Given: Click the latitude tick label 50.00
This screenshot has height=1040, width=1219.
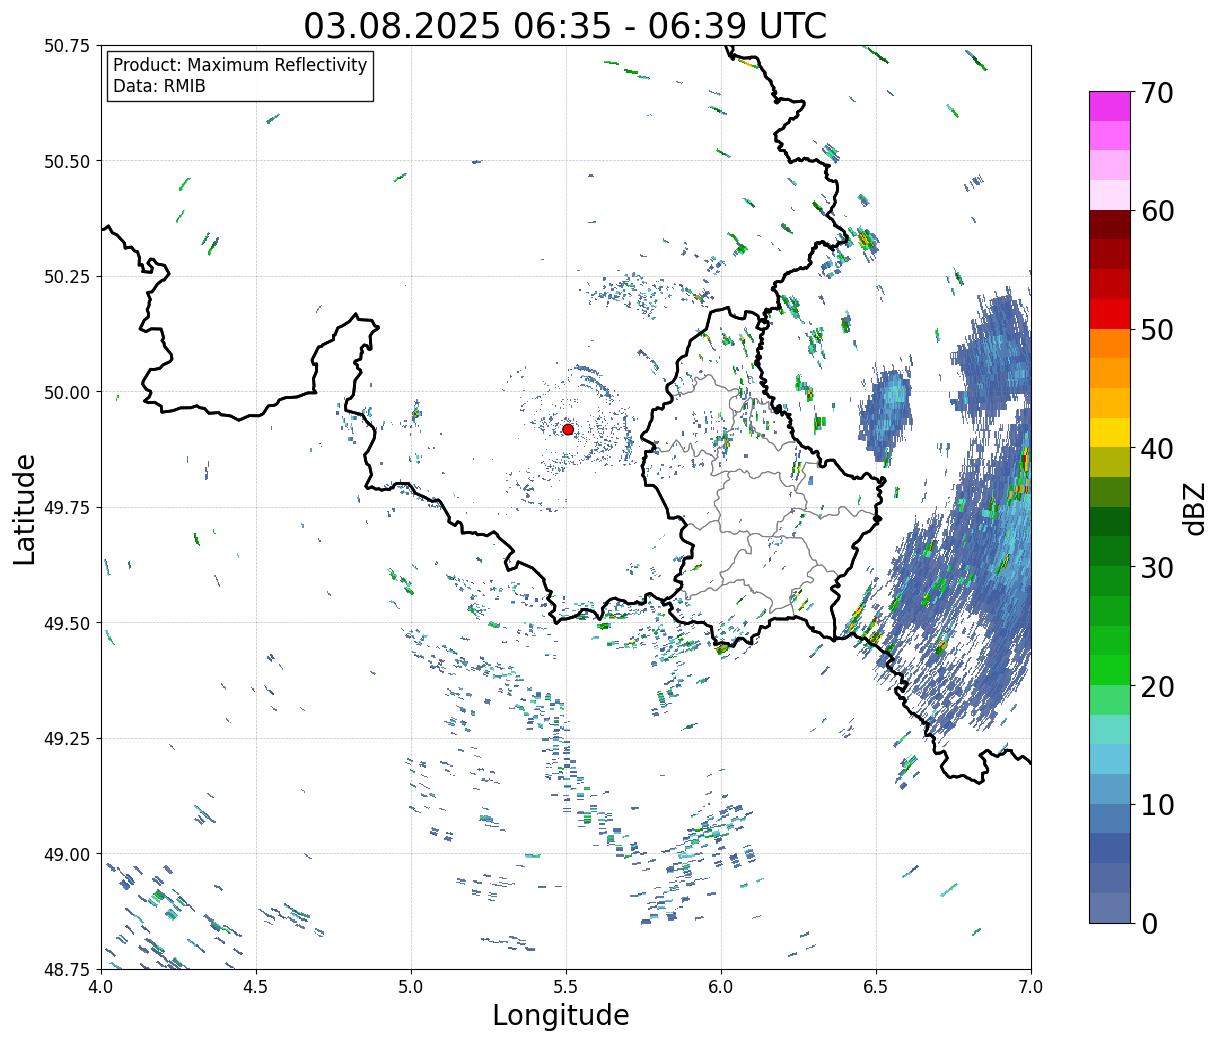Looking at the screenshot, I should tap(67, 392).
